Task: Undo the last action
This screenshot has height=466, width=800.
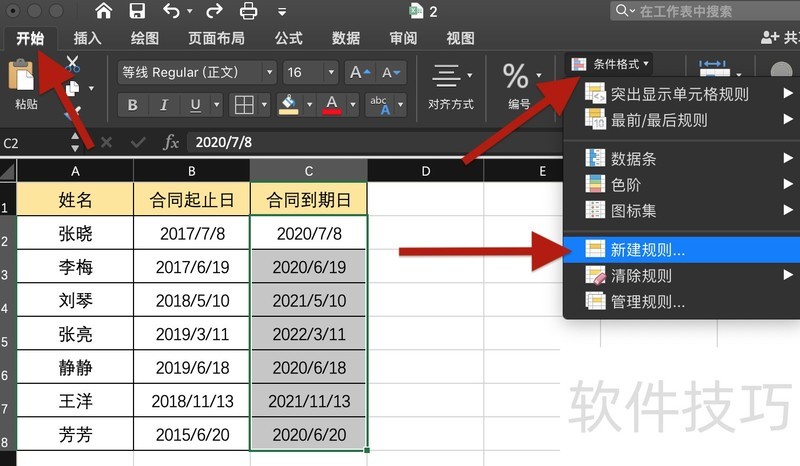Action: (171, 11)
